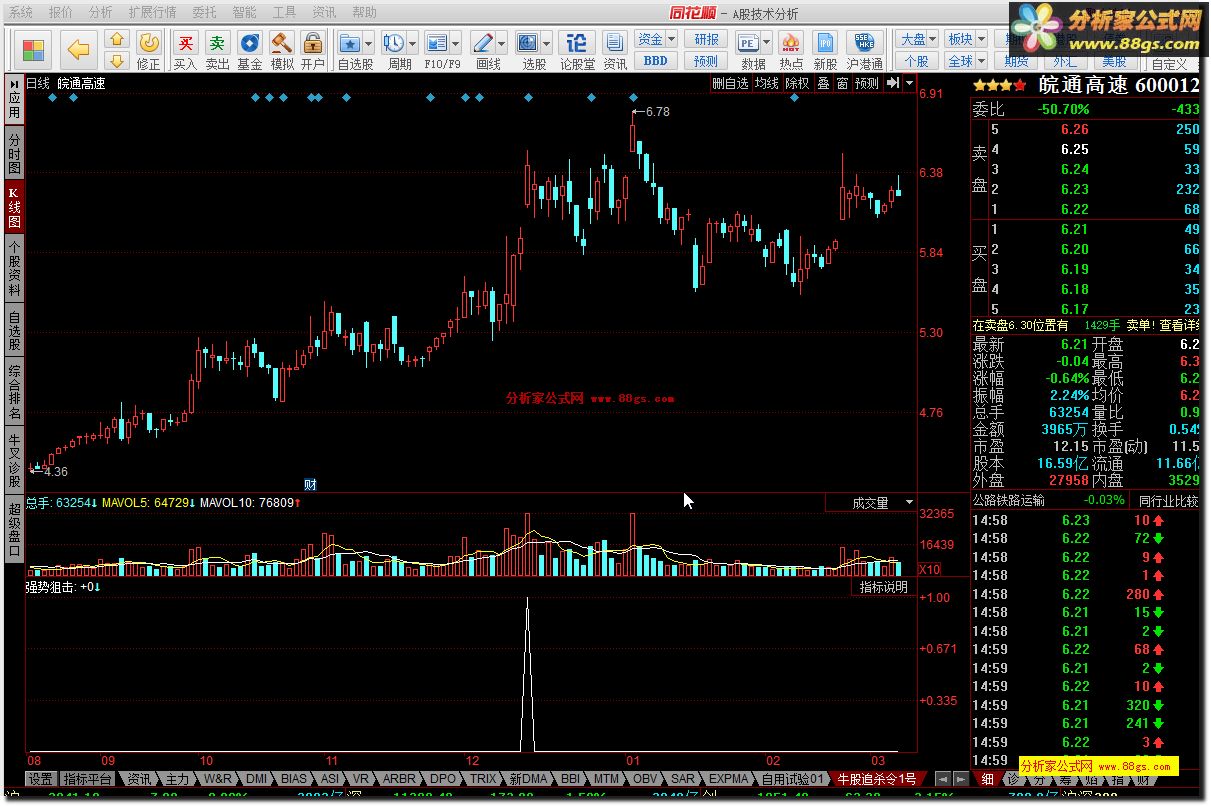Go back with the yellow left arrow
1211x806 pixels.
78,49
